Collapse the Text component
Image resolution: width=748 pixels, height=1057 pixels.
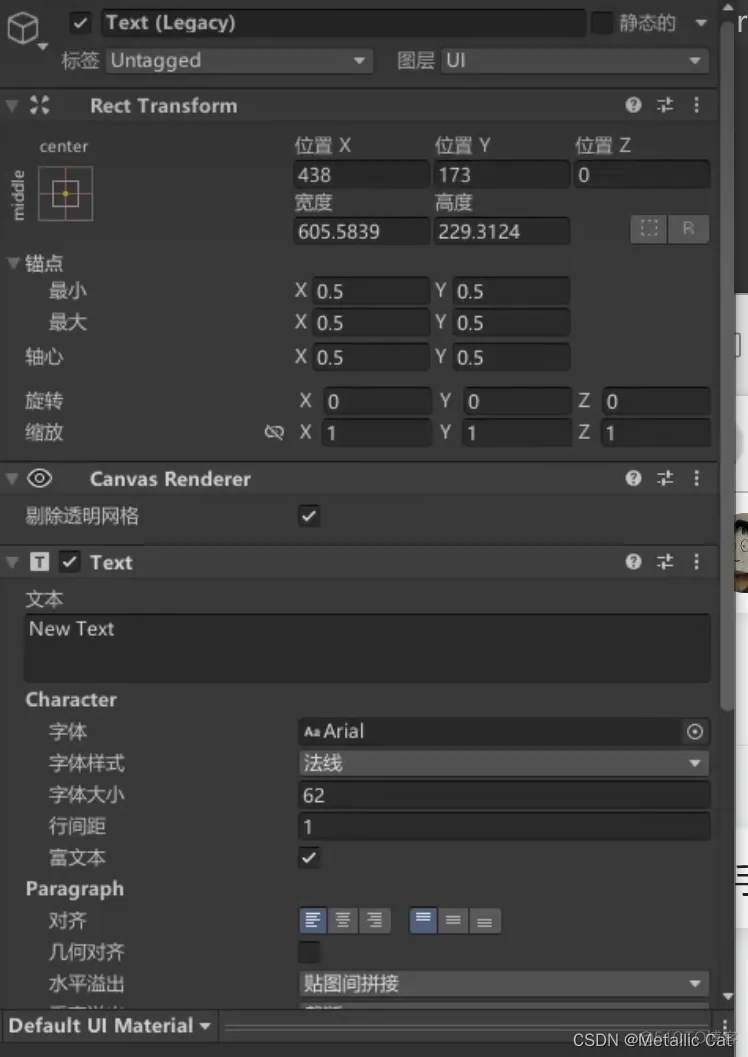click(12, 563)
